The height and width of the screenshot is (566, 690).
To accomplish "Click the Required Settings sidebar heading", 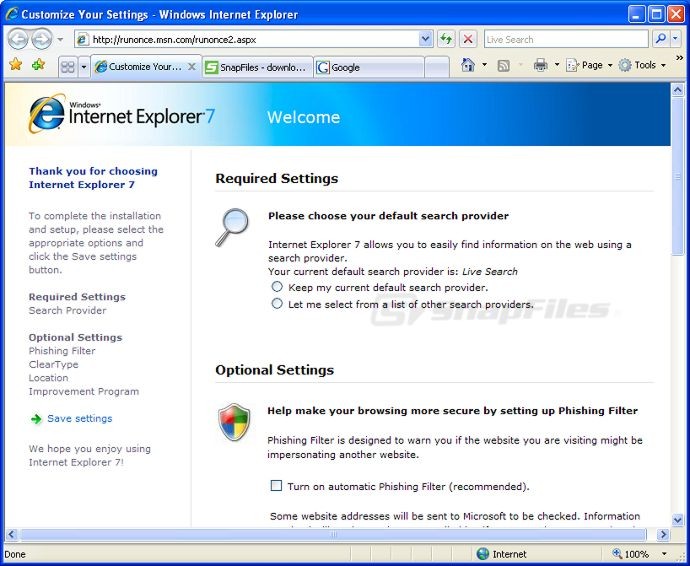I will coord(77,297).
